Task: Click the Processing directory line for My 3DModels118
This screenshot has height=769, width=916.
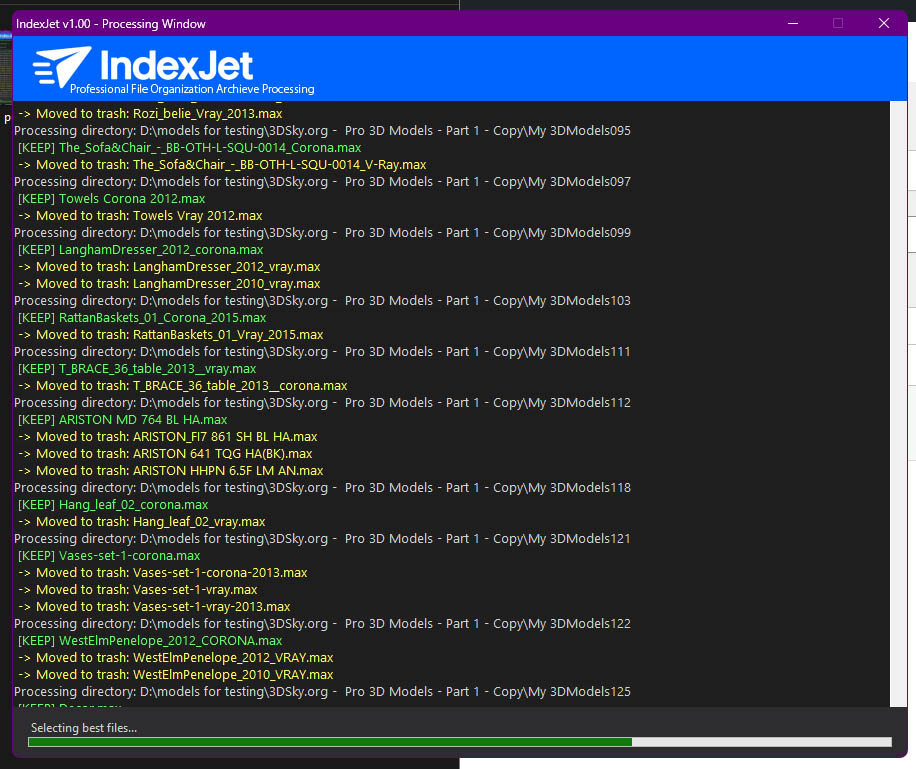Action: click(322, 488)
